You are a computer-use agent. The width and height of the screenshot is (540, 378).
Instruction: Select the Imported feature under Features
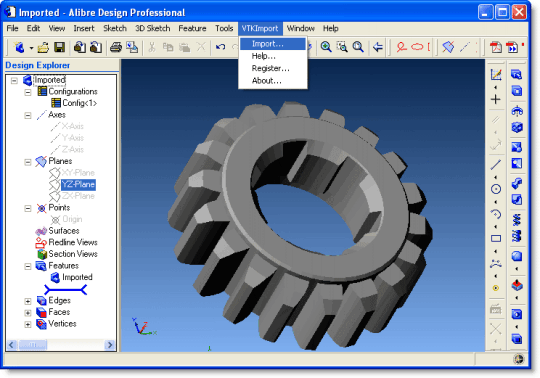pyautogui.click(x=77, y=277)
